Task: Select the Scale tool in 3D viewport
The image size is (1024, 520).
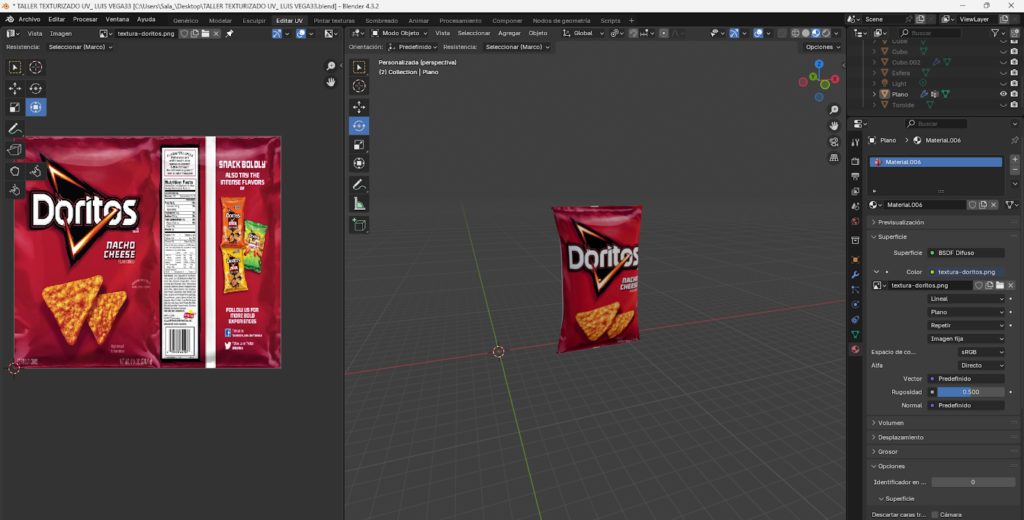Action: pyautogui.click(x=359, y=144)
